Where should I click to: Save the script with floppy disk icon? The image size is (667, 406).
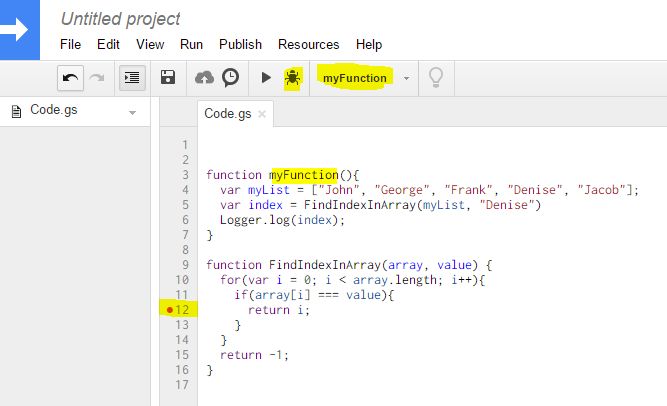point(168,77)
